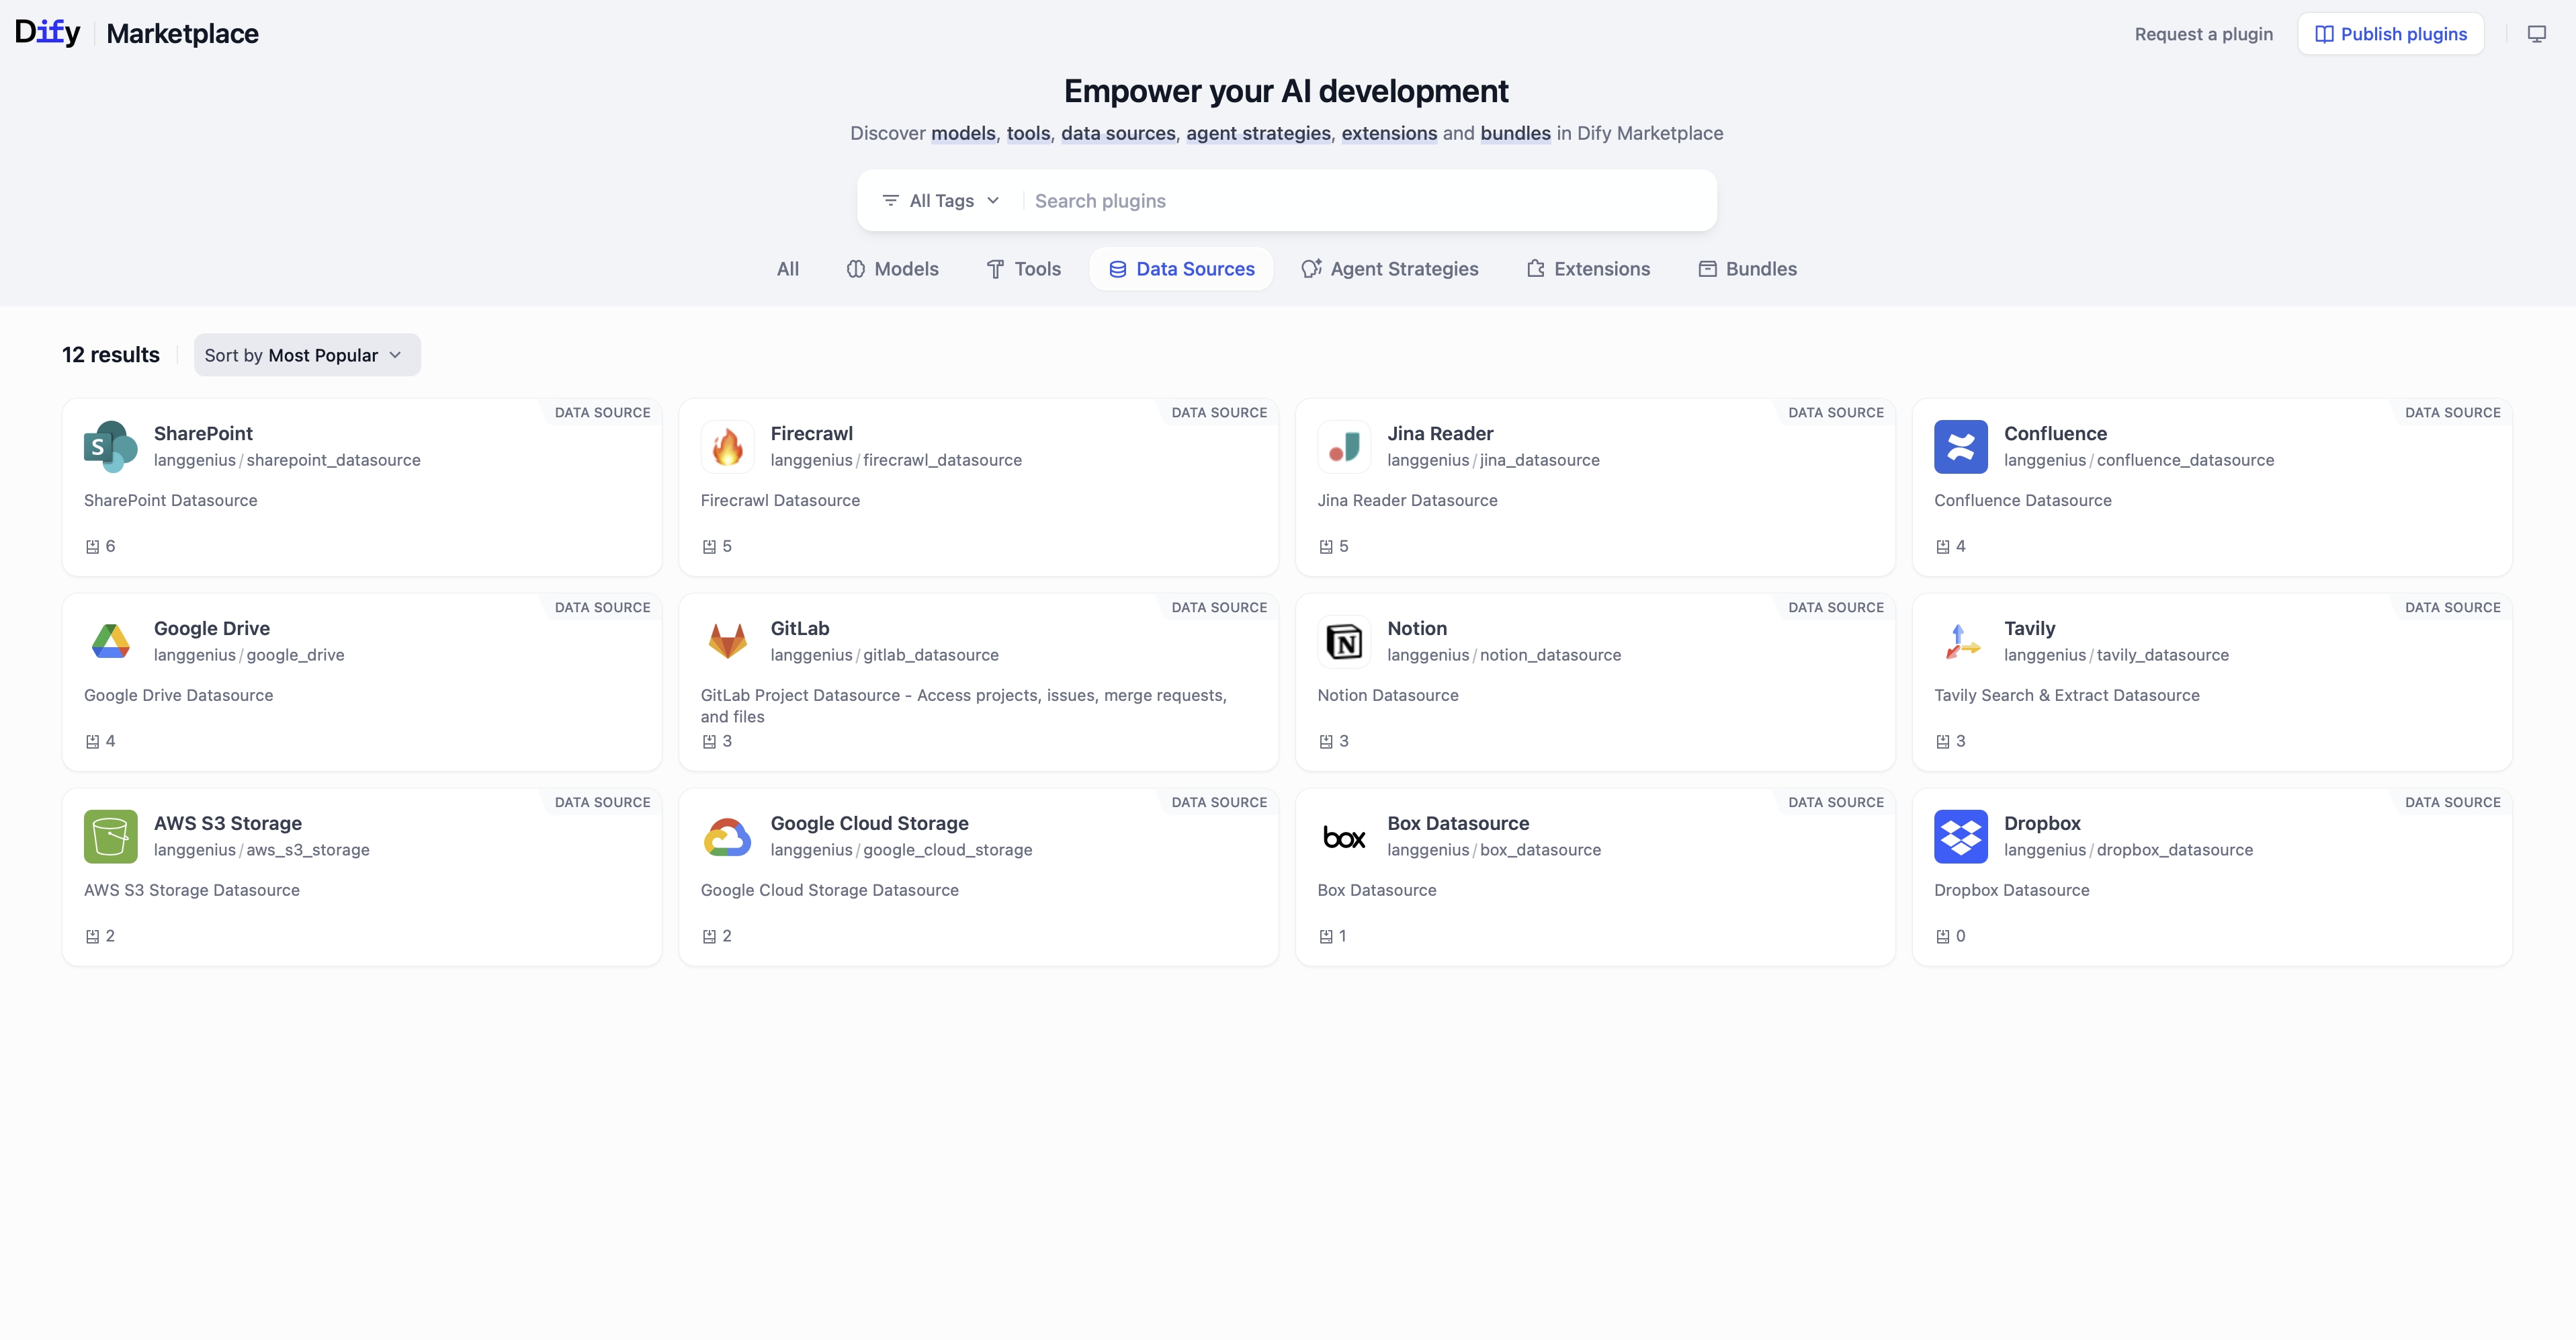
Task: Switch to the Models tab
Action: click(892, 269)
